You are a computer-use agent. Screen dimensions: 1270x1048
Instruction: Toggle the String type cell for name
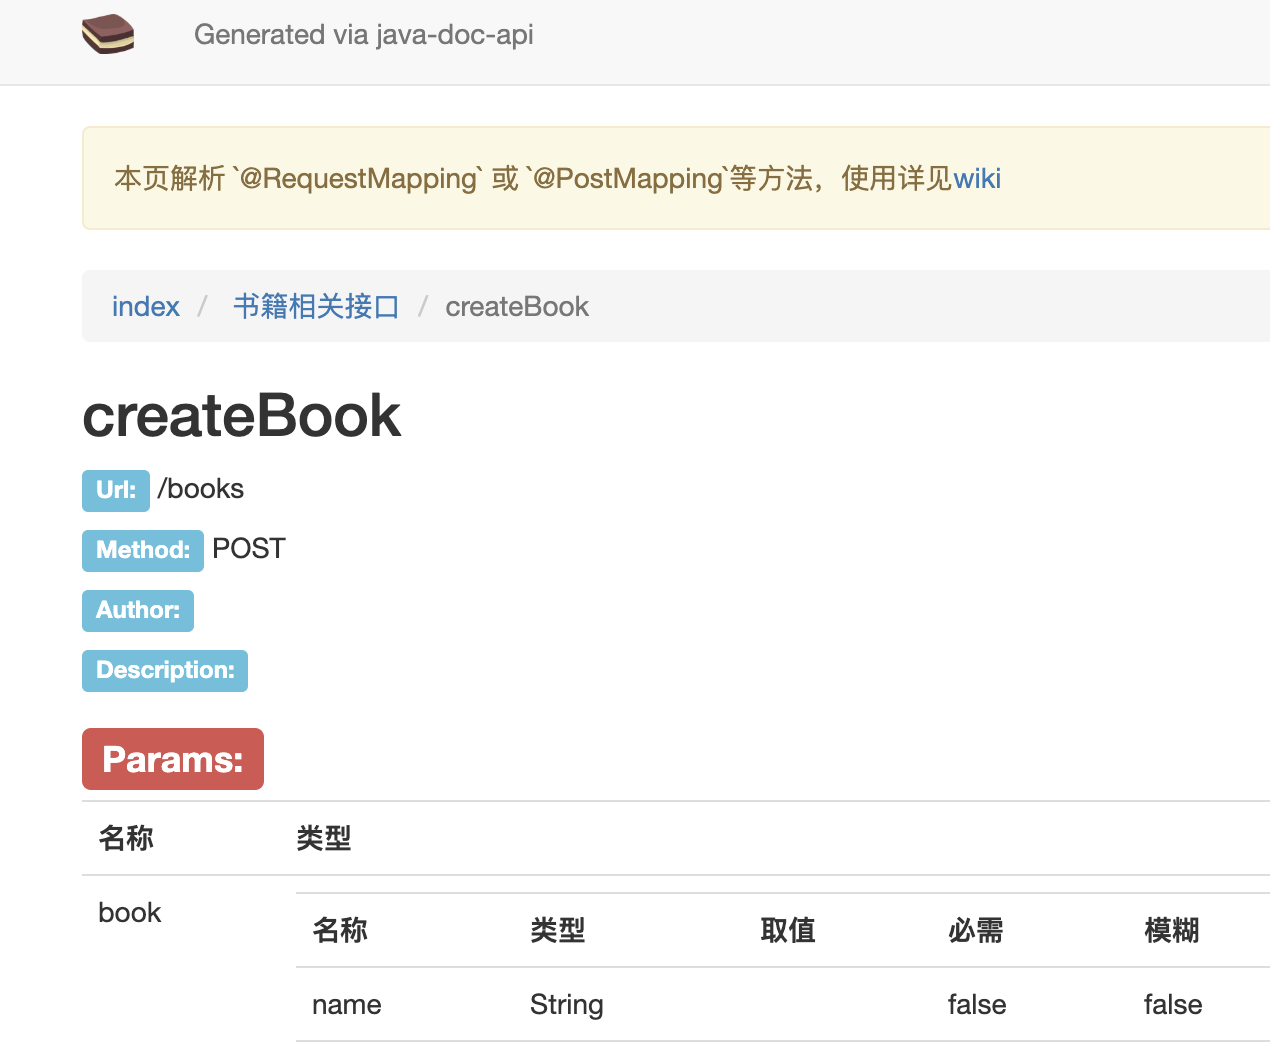[566, 1004]
